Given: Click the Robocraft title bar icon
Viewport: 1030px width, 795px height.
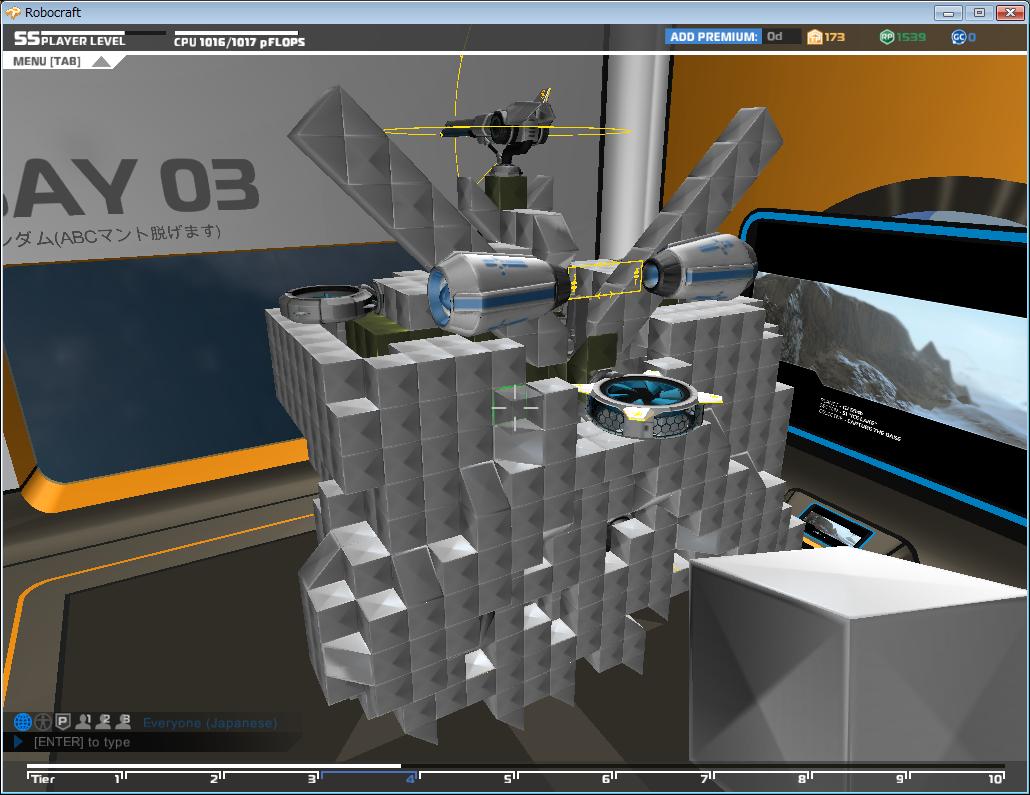Looking at the screenshot, I should coord(13,12).
